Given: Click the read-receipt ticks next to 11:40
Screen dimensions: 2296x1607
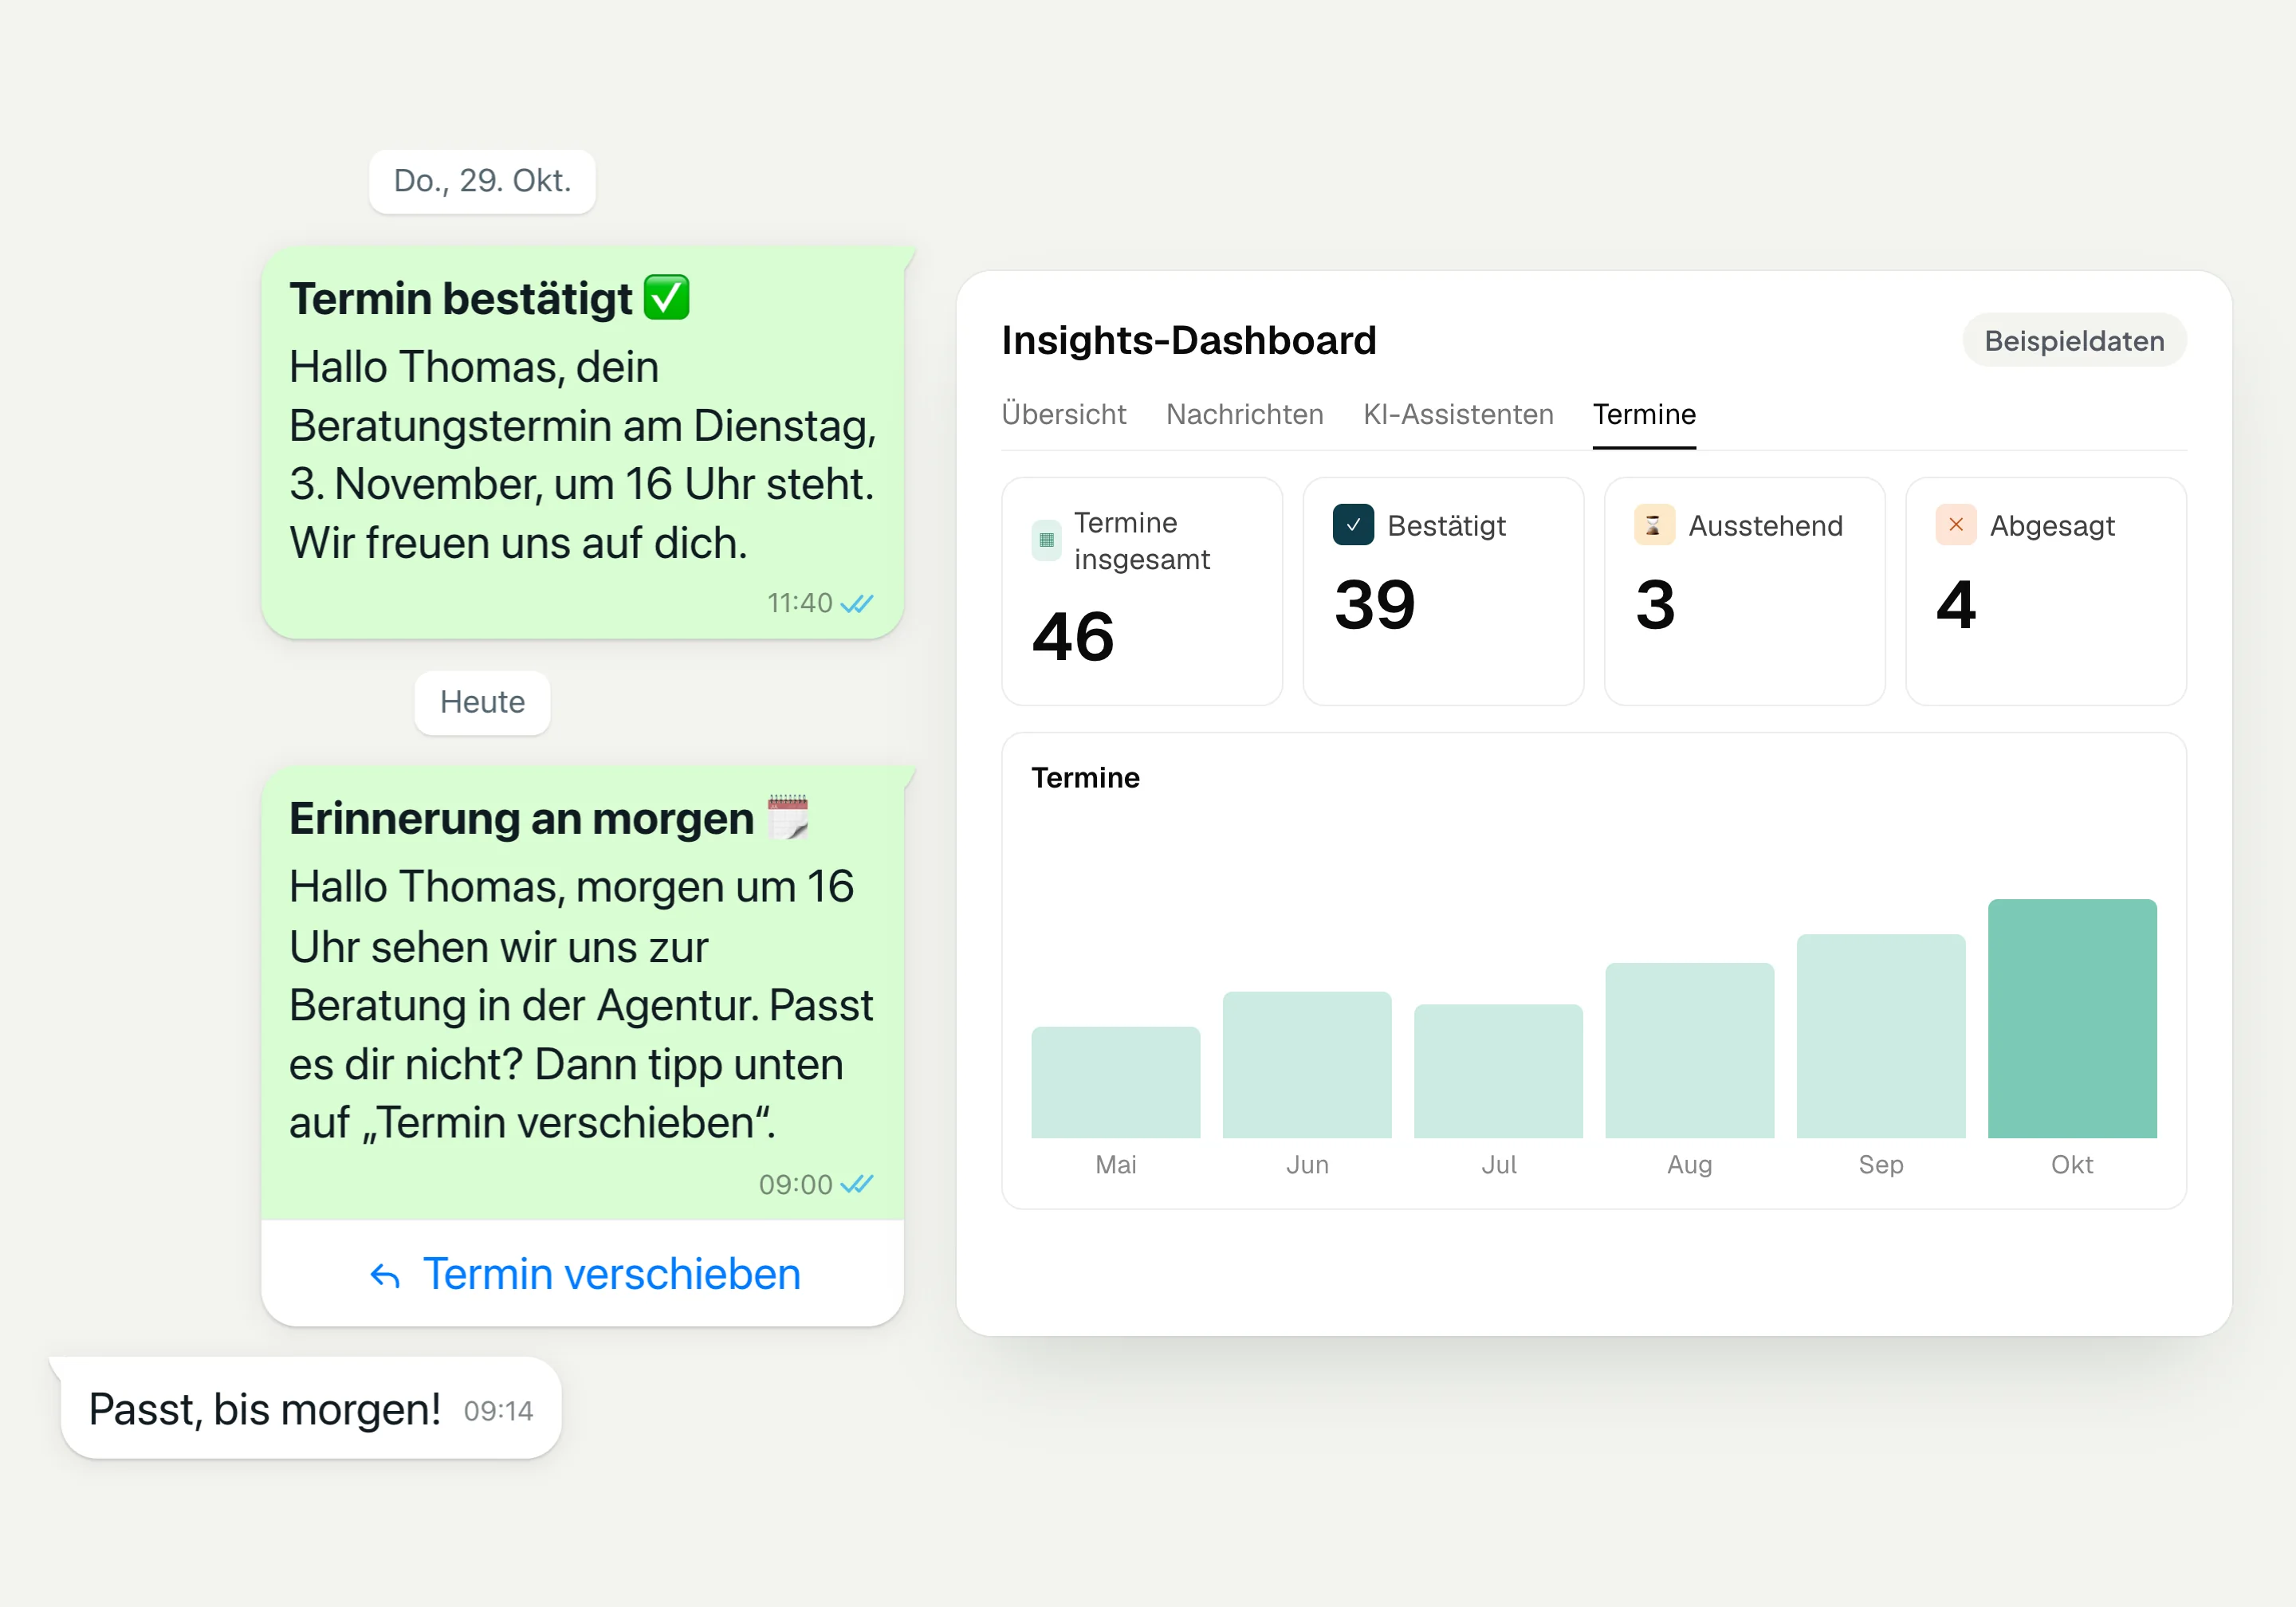Looking at the screenshot, I should coord(857,604).
